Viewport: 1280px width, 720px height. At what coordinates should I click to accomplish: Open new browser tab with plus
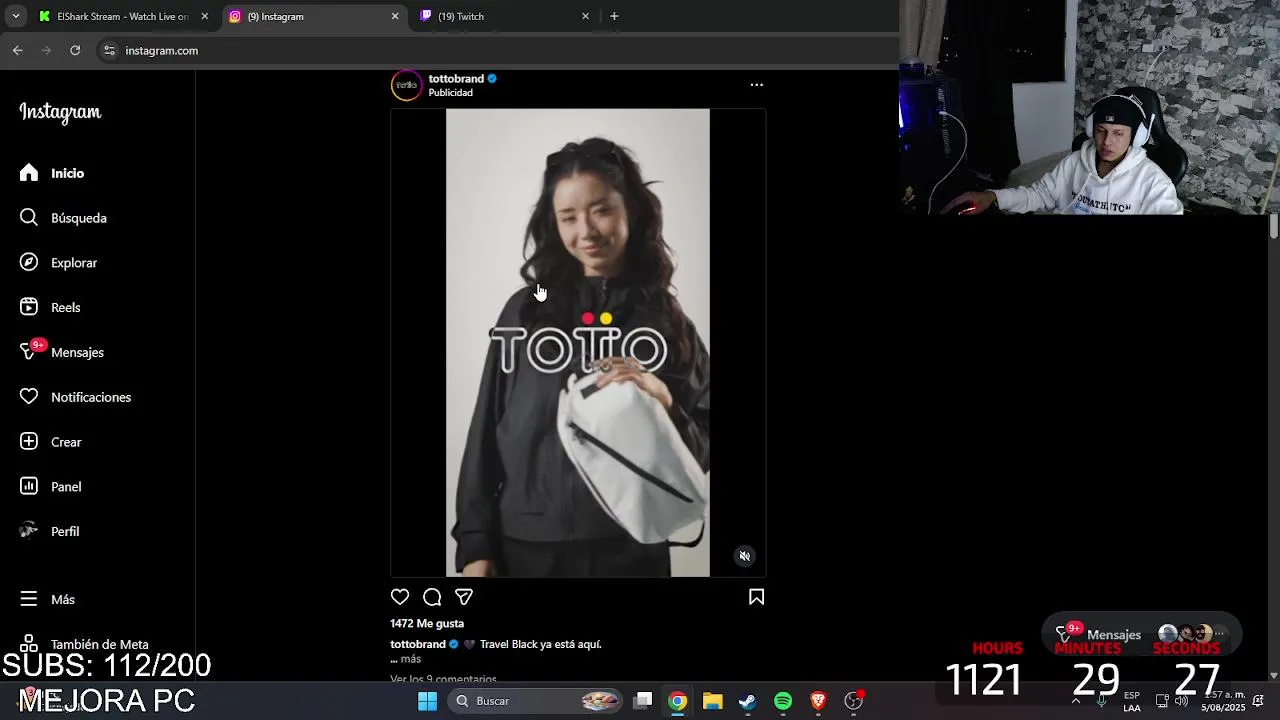(614, 16)
